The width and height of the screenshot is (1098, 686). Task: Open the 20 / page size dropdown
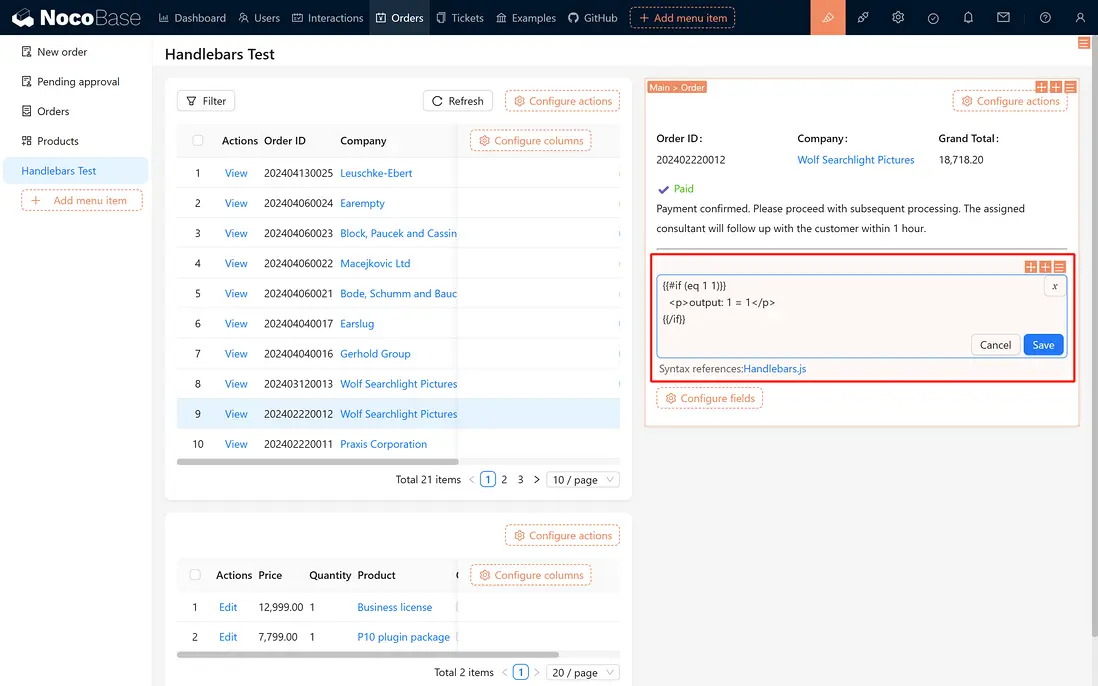[x=585, y=673]
